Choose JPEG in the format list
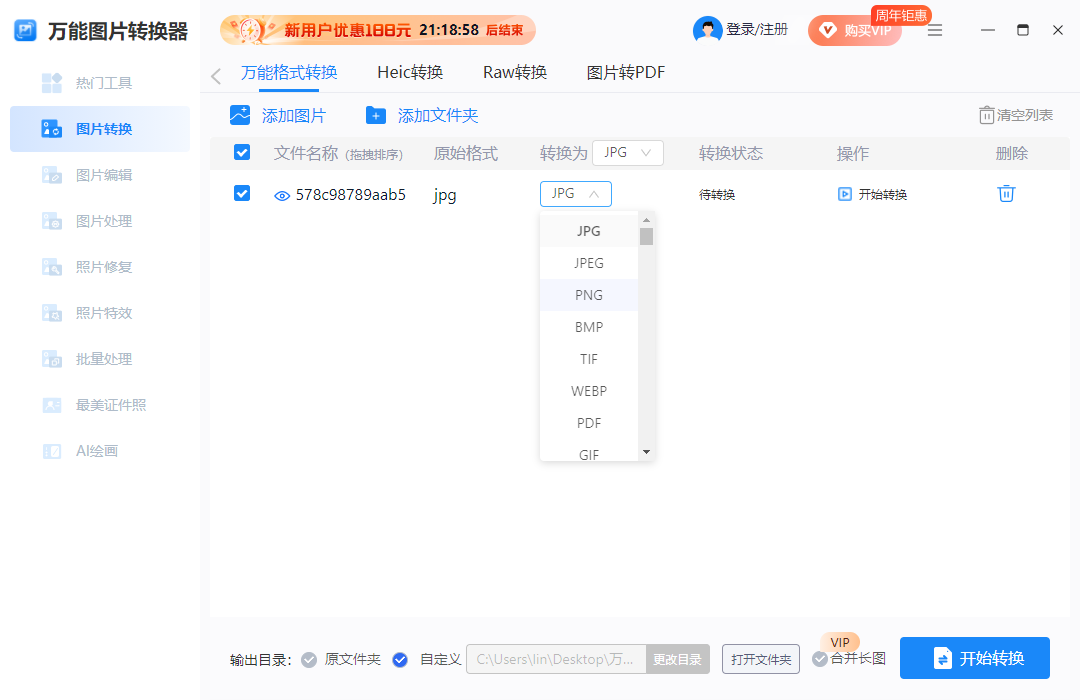 [x=589, y=263]
